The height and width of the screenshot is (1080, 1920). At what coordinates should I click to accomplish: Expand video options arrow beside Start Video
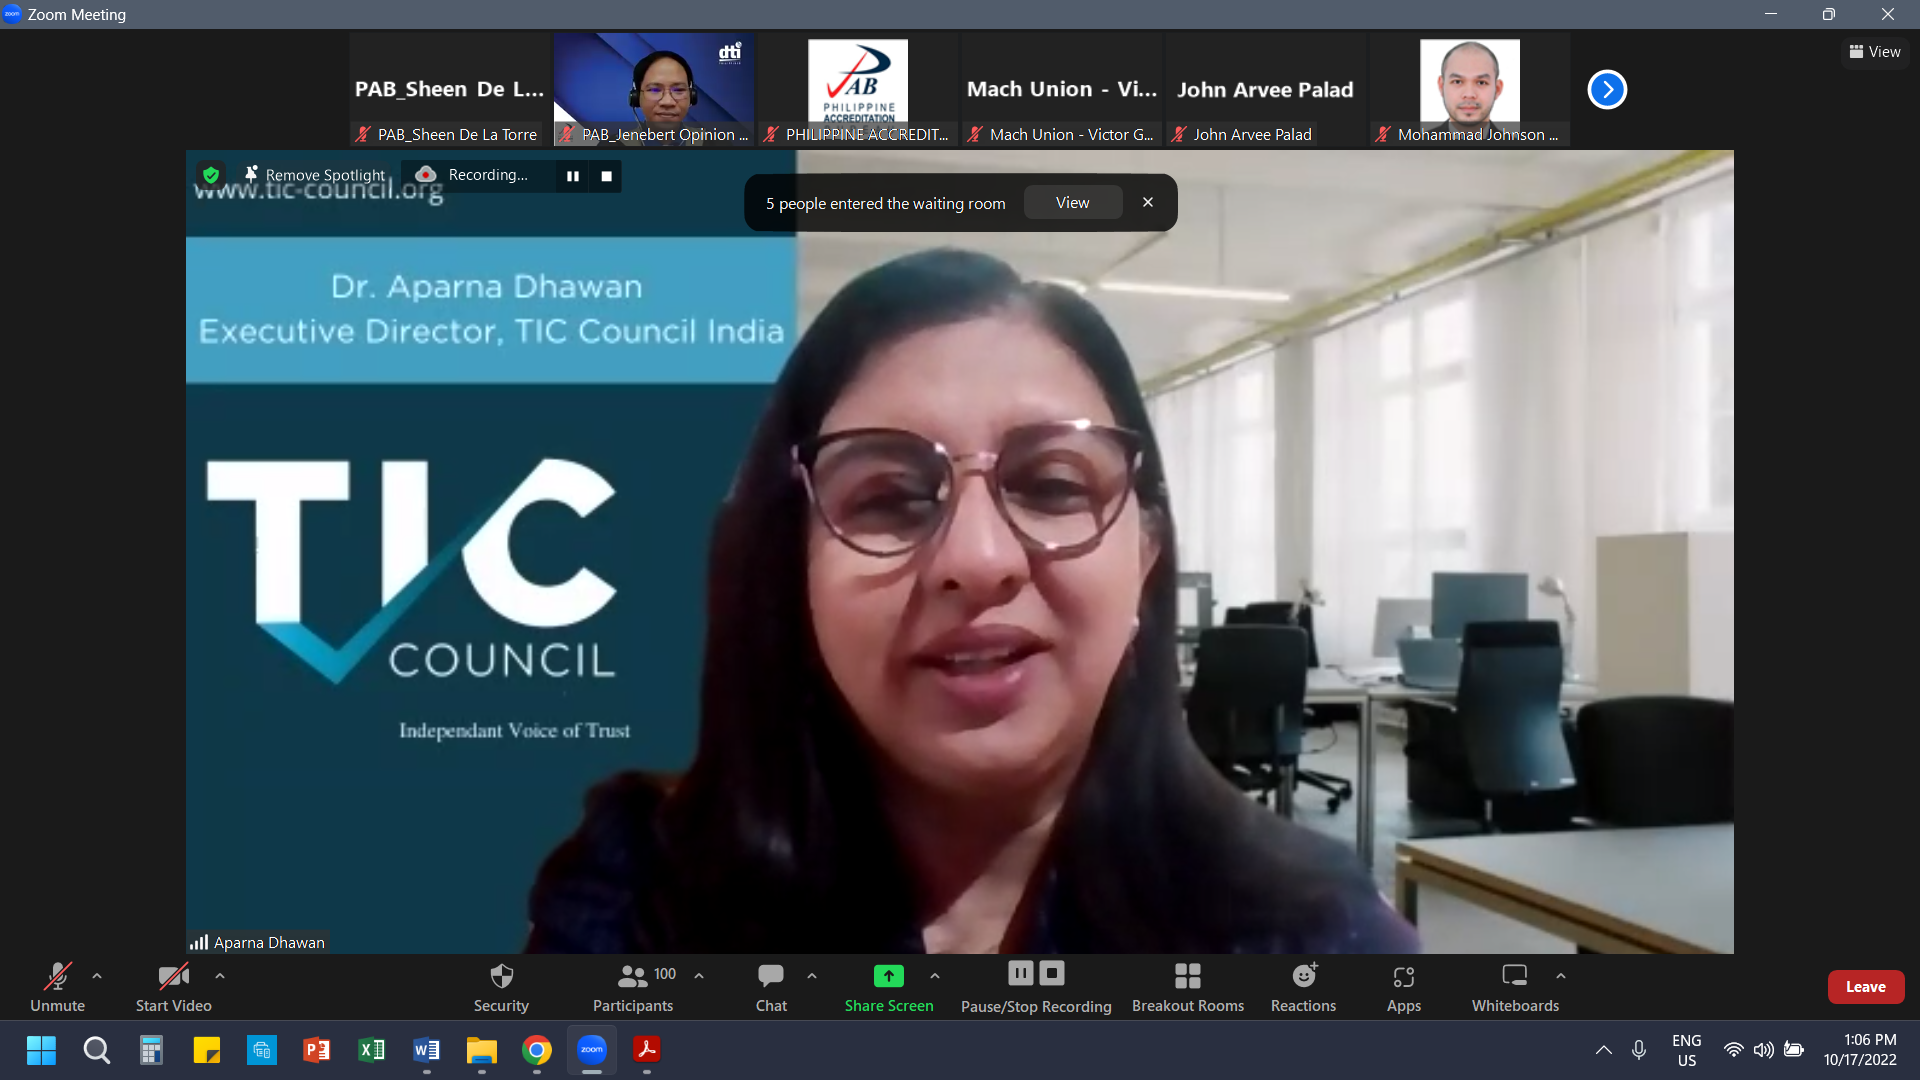point(220,975)
